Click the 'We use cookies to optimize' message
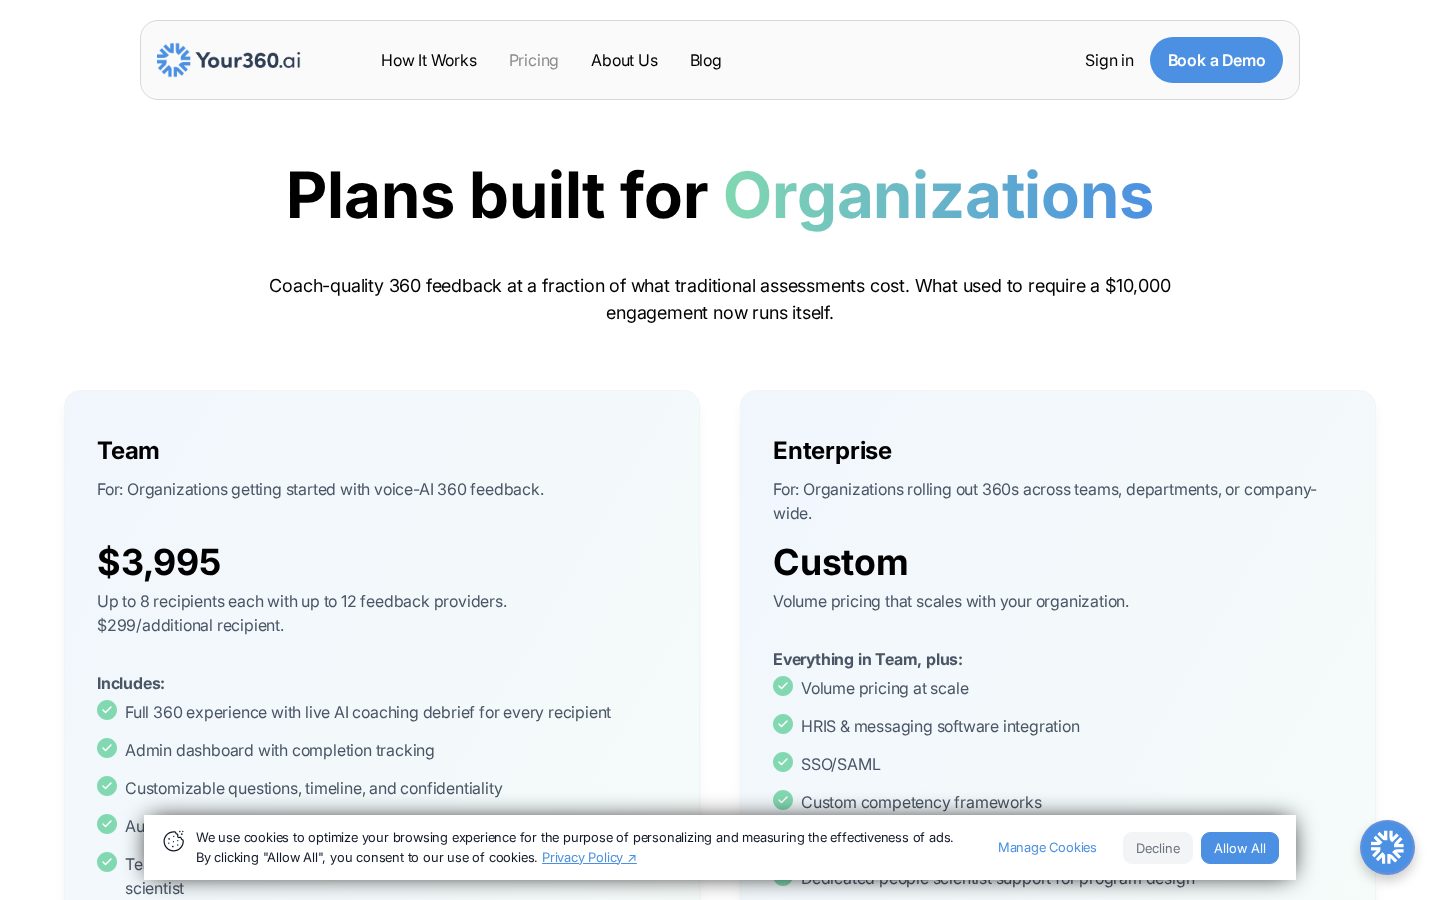Screen dimensions: 1440x900 click(x=575, y=848)
